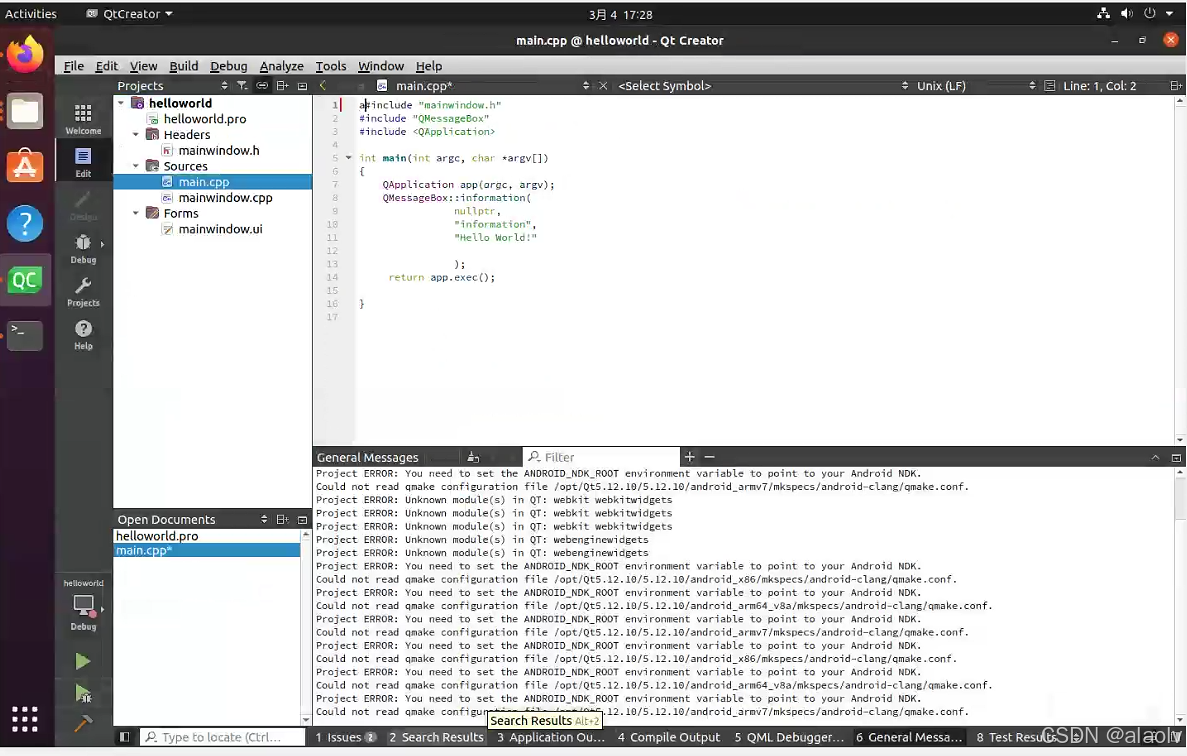Image resolution: width=1187 pixels, height=756 pixels.
Task: Click the Line: 1, Col: 2 indicator
Action: tap(1099, 86)
